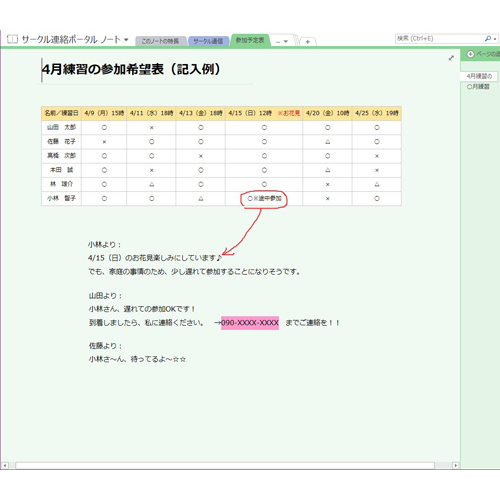Click the line starting でも、家庭の事情のため

coord(194,272)
